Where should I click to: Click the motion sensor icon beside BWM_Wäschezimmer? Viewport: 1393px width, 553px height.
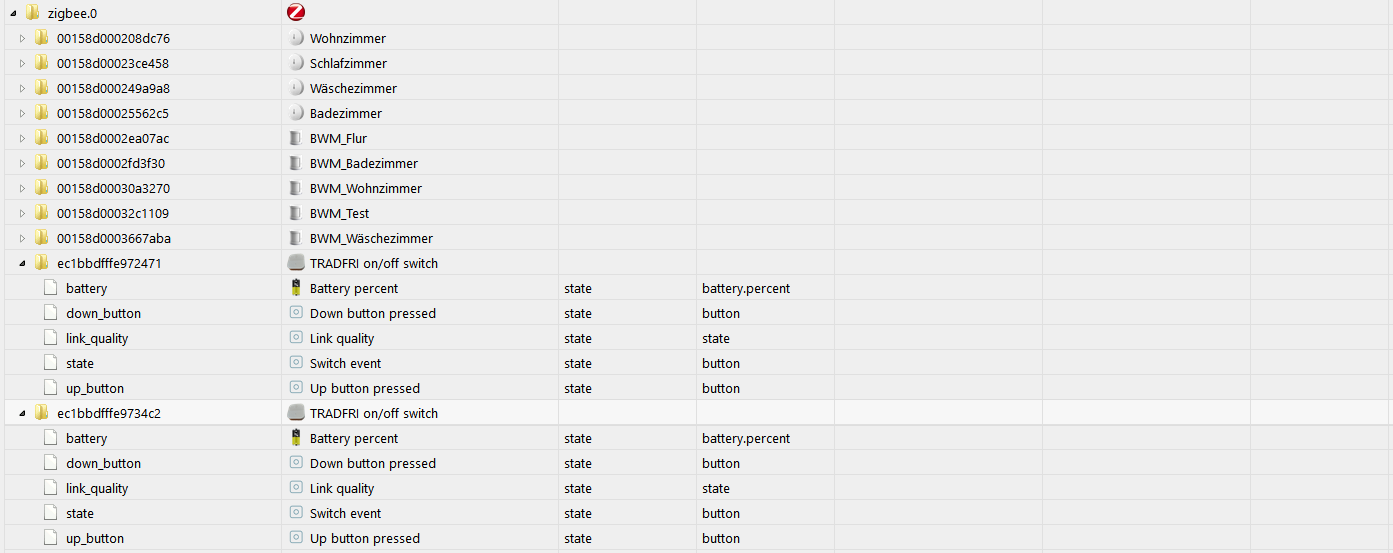click(295, 238)
